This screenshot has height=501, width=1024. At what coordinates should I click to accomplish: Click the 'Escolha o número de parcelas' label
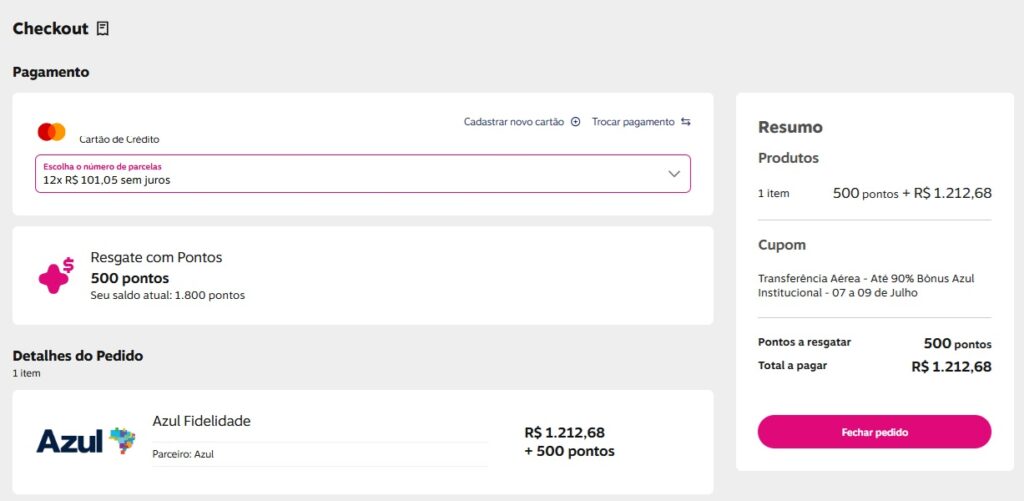(102, 166)
